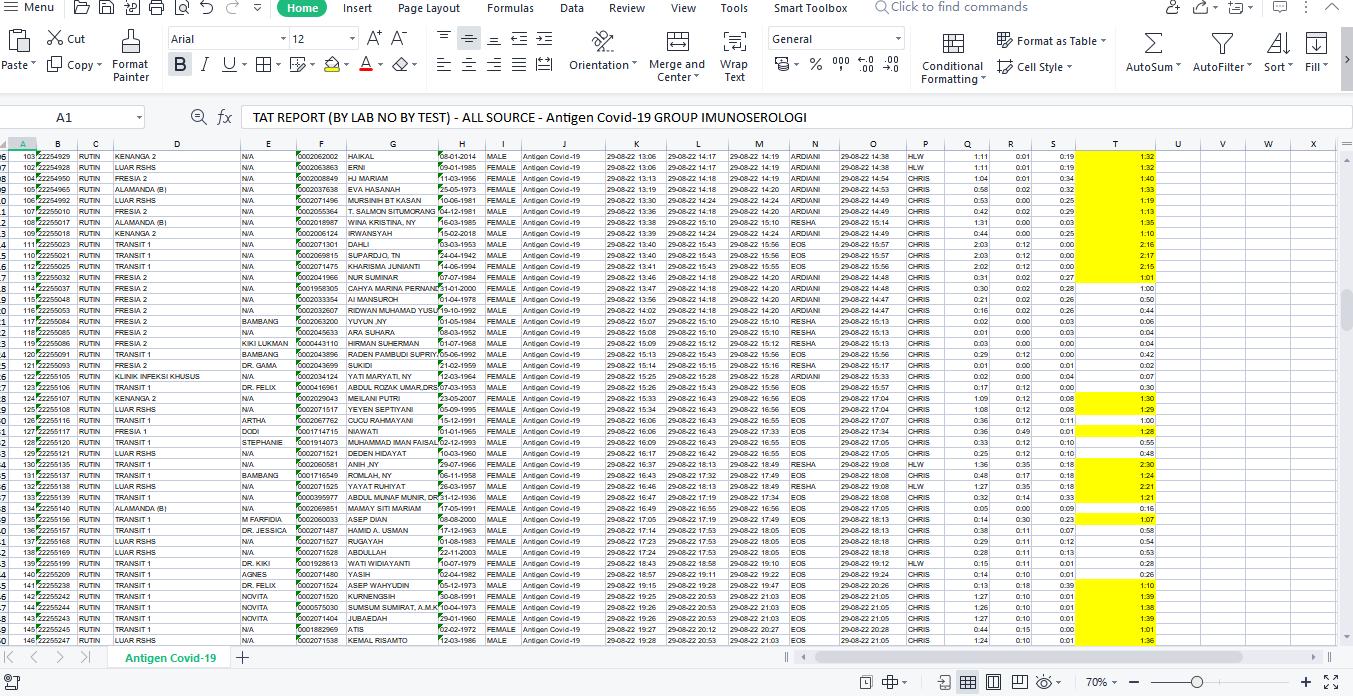Increase font size with A+ icon
1353x696 pixels.
pyautogui.click(x=374, y=39)
